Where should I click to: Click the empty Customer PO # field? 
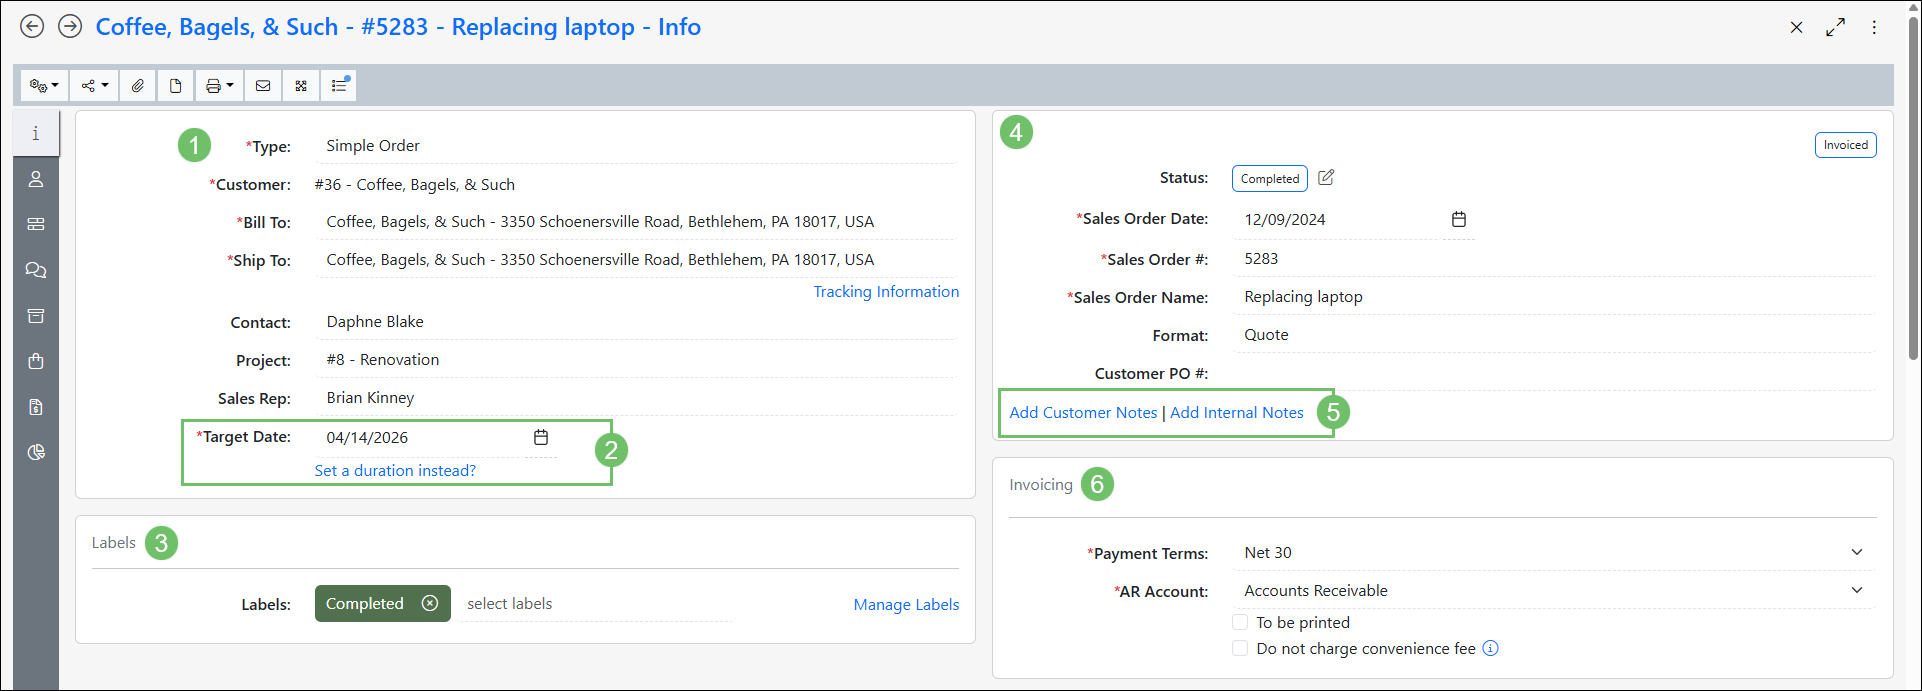(x=1555, y=373)
